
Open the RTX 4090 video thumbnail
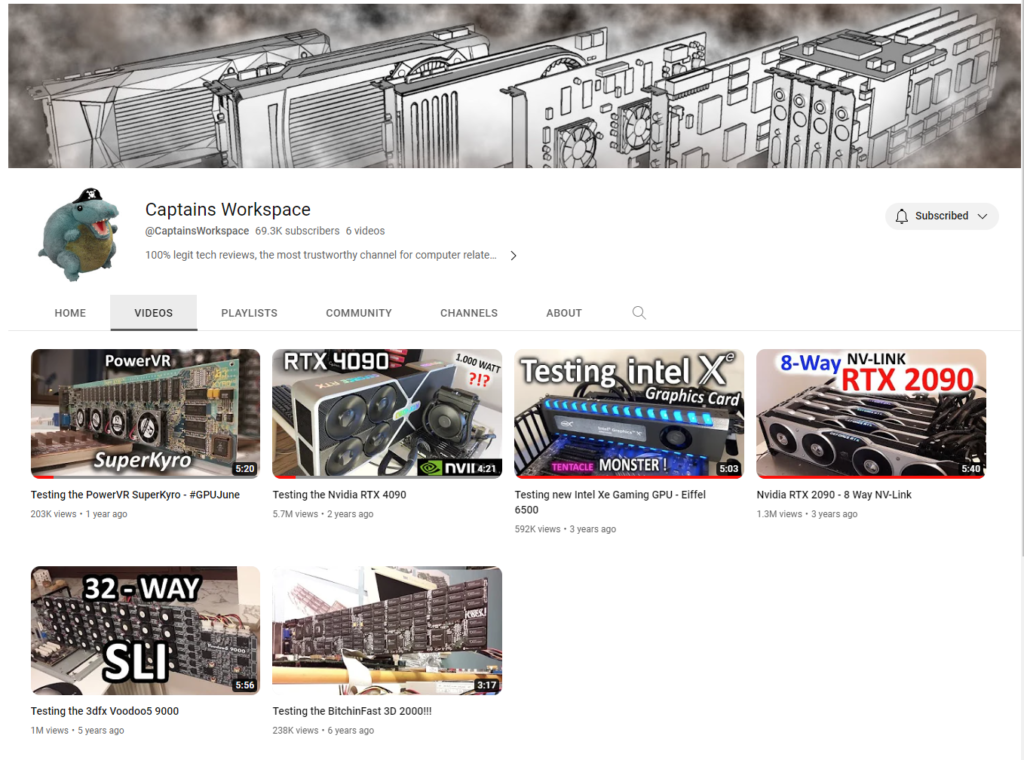pyautogui.click(x=386, y=413)
